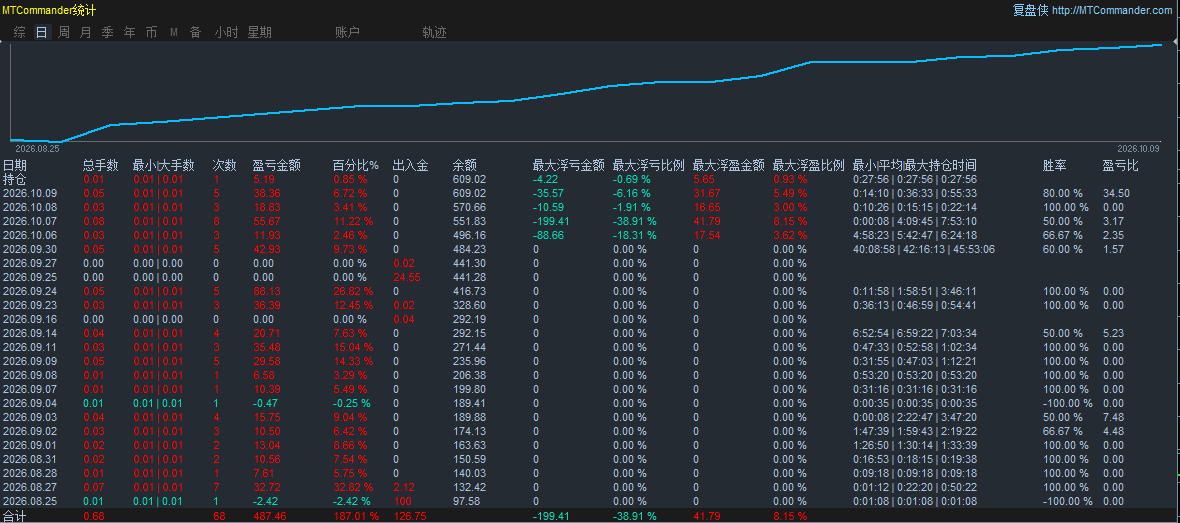The height and width of the screenshot is (523, 1180).
Task: Click the 盈亏金额 column header
Action: point(276,166)
